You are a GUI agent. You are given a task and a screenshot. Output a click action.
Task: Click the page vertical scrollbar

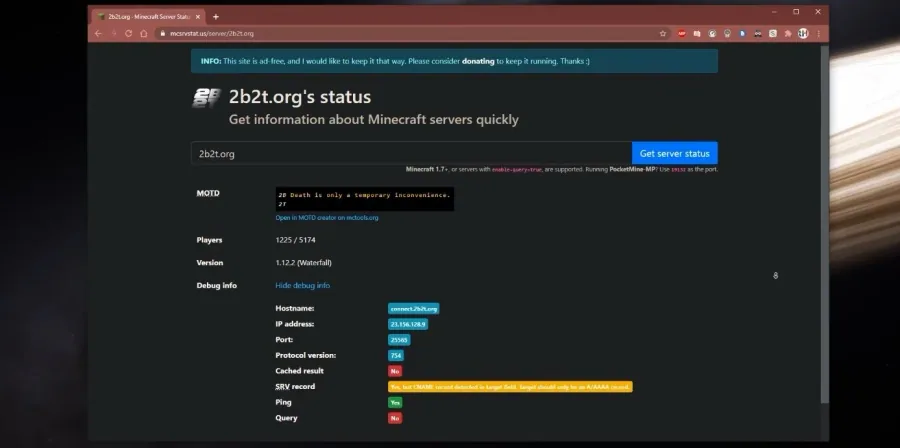tap(825, 224)
